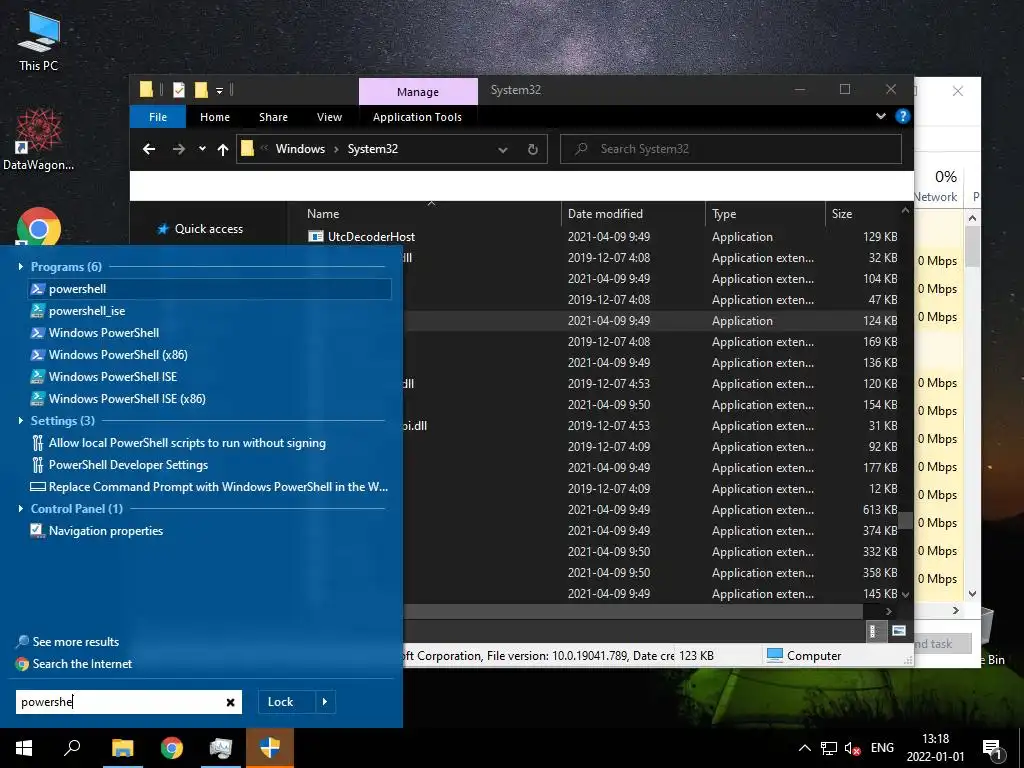This screenshot has width=1024, height=768.
Task: Open recent locations dropdown arrow
Action: click(202, 149)
